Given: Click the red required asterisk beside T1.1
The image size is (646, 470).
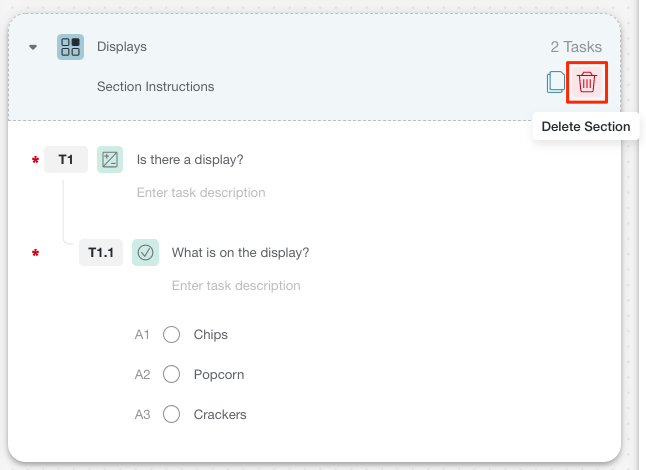Looking at the screenshot, I should (35, 253).
